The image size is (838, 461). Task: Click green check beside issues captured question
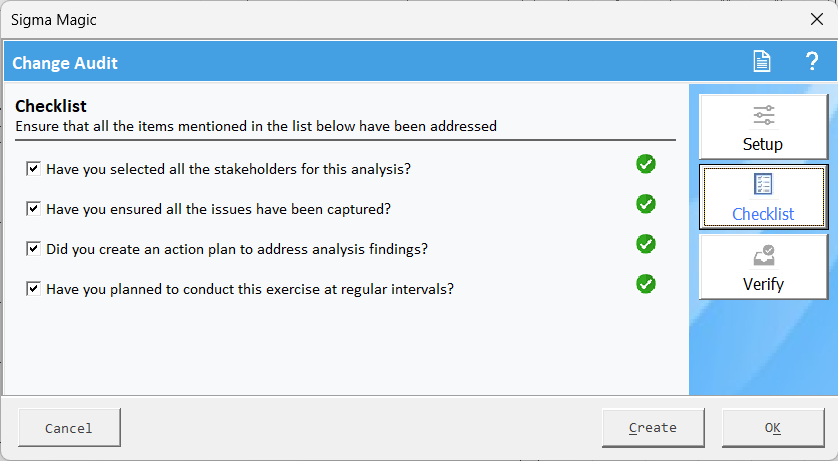click(x=646, y=204)
